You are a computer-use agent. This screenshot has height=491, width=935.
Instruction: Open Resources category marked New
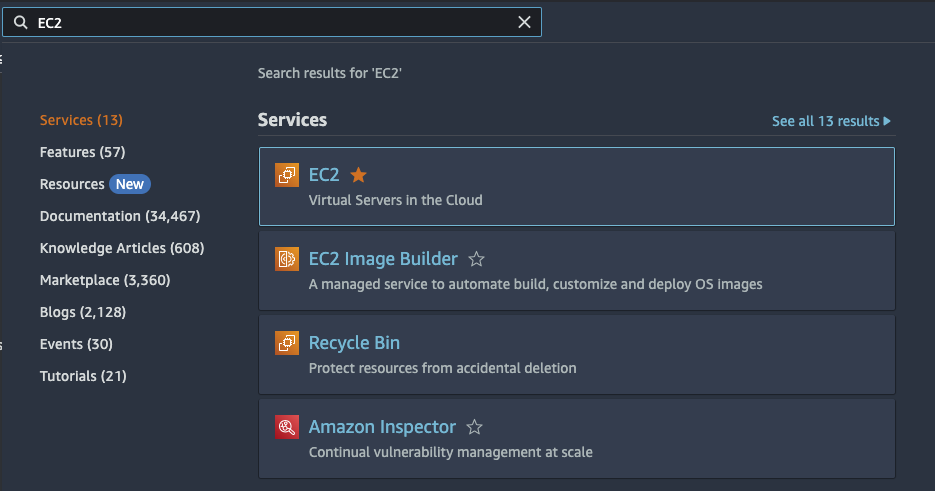coord(72,184)
